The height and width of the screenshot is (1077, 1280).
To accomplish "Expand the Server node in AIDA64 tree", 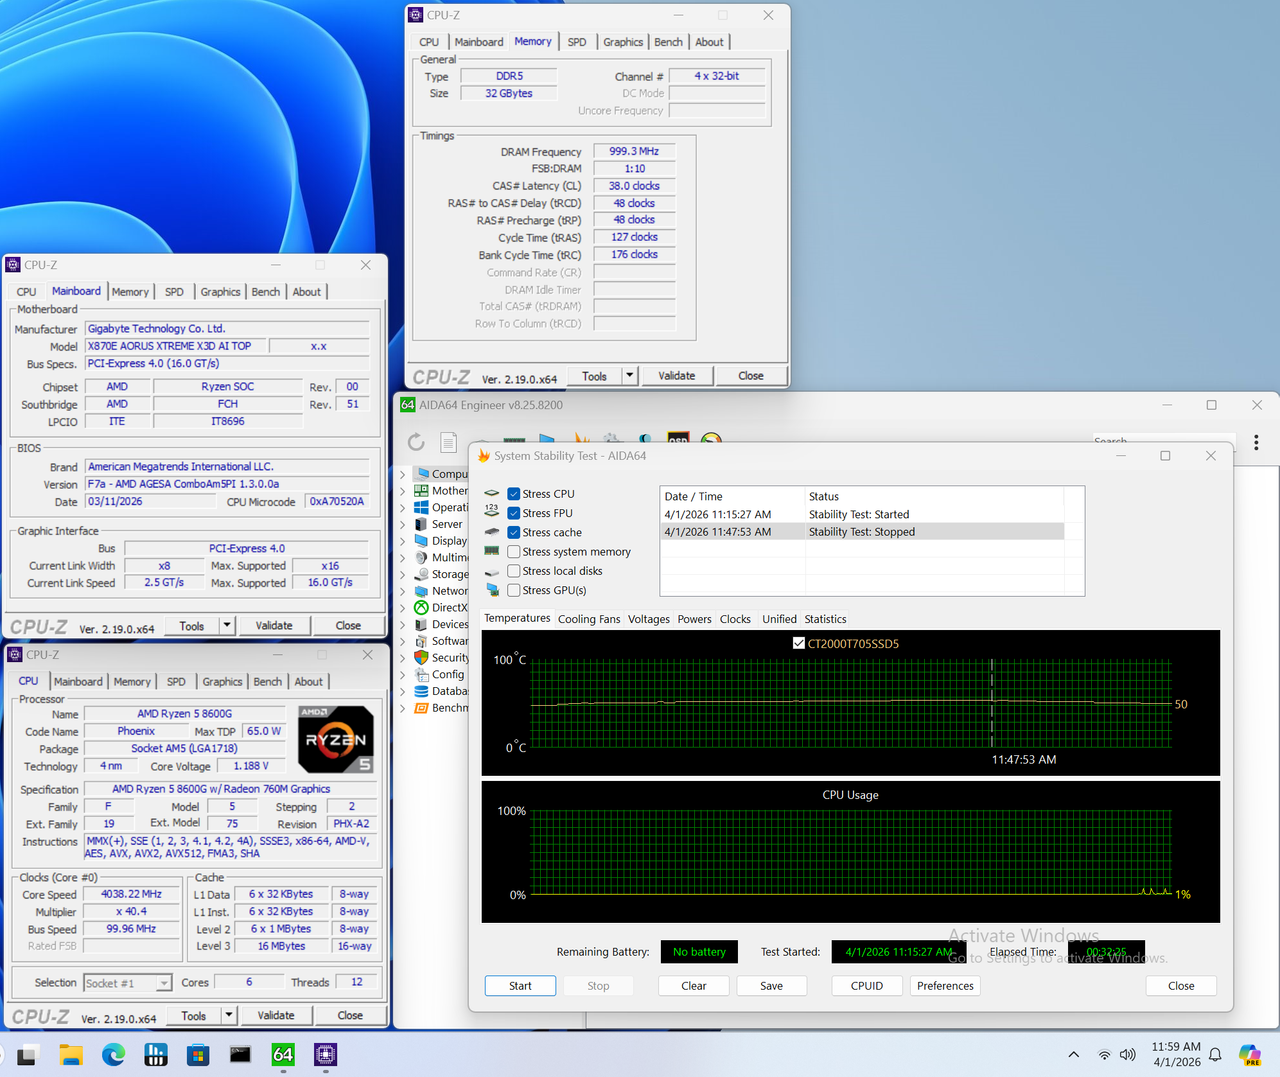I will [403, 524].
